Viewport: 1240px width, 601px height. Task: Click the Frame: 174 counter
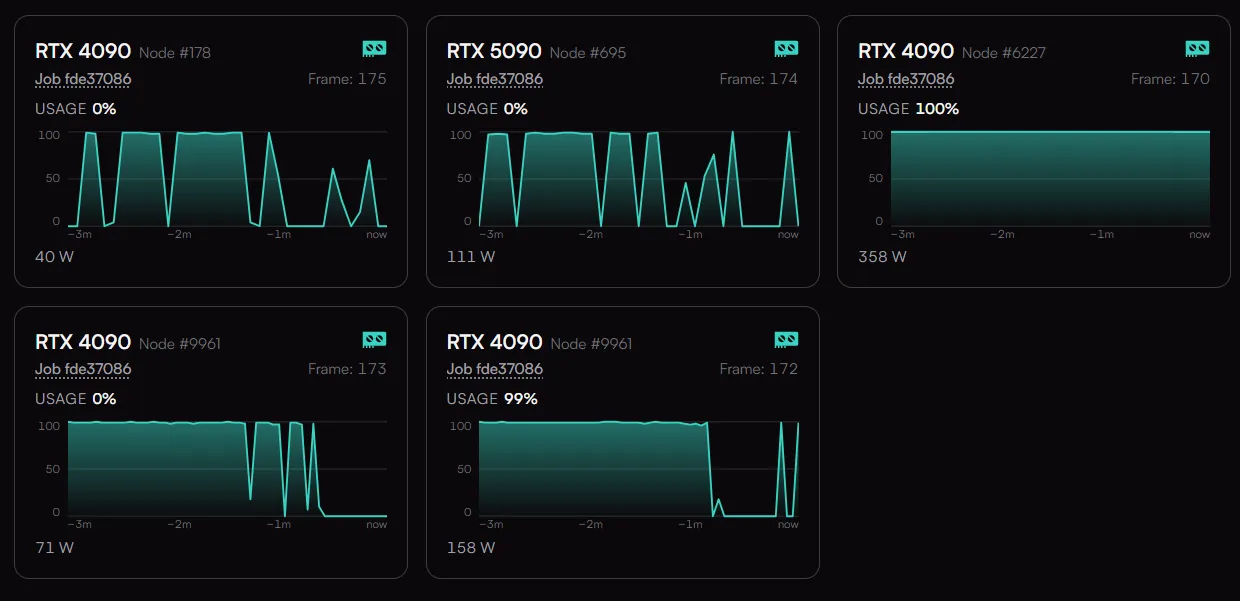[x=759, y=79]
